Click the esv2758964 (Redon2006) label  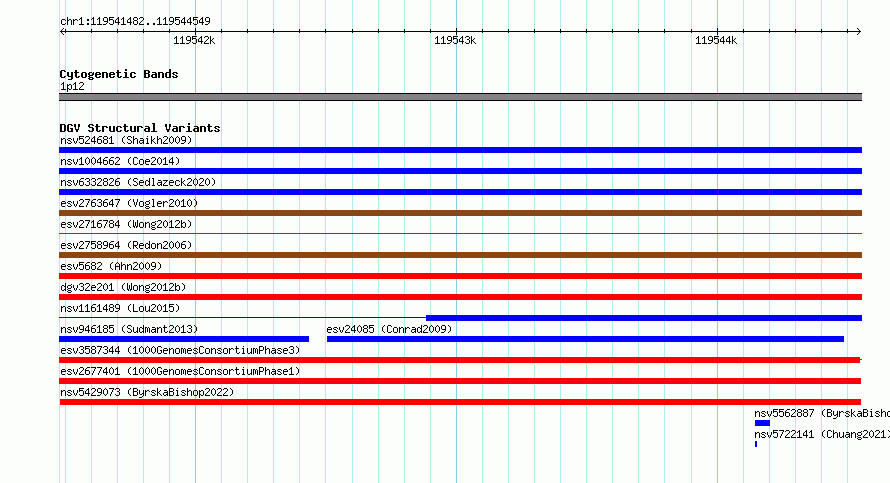[x=126, y=245]
